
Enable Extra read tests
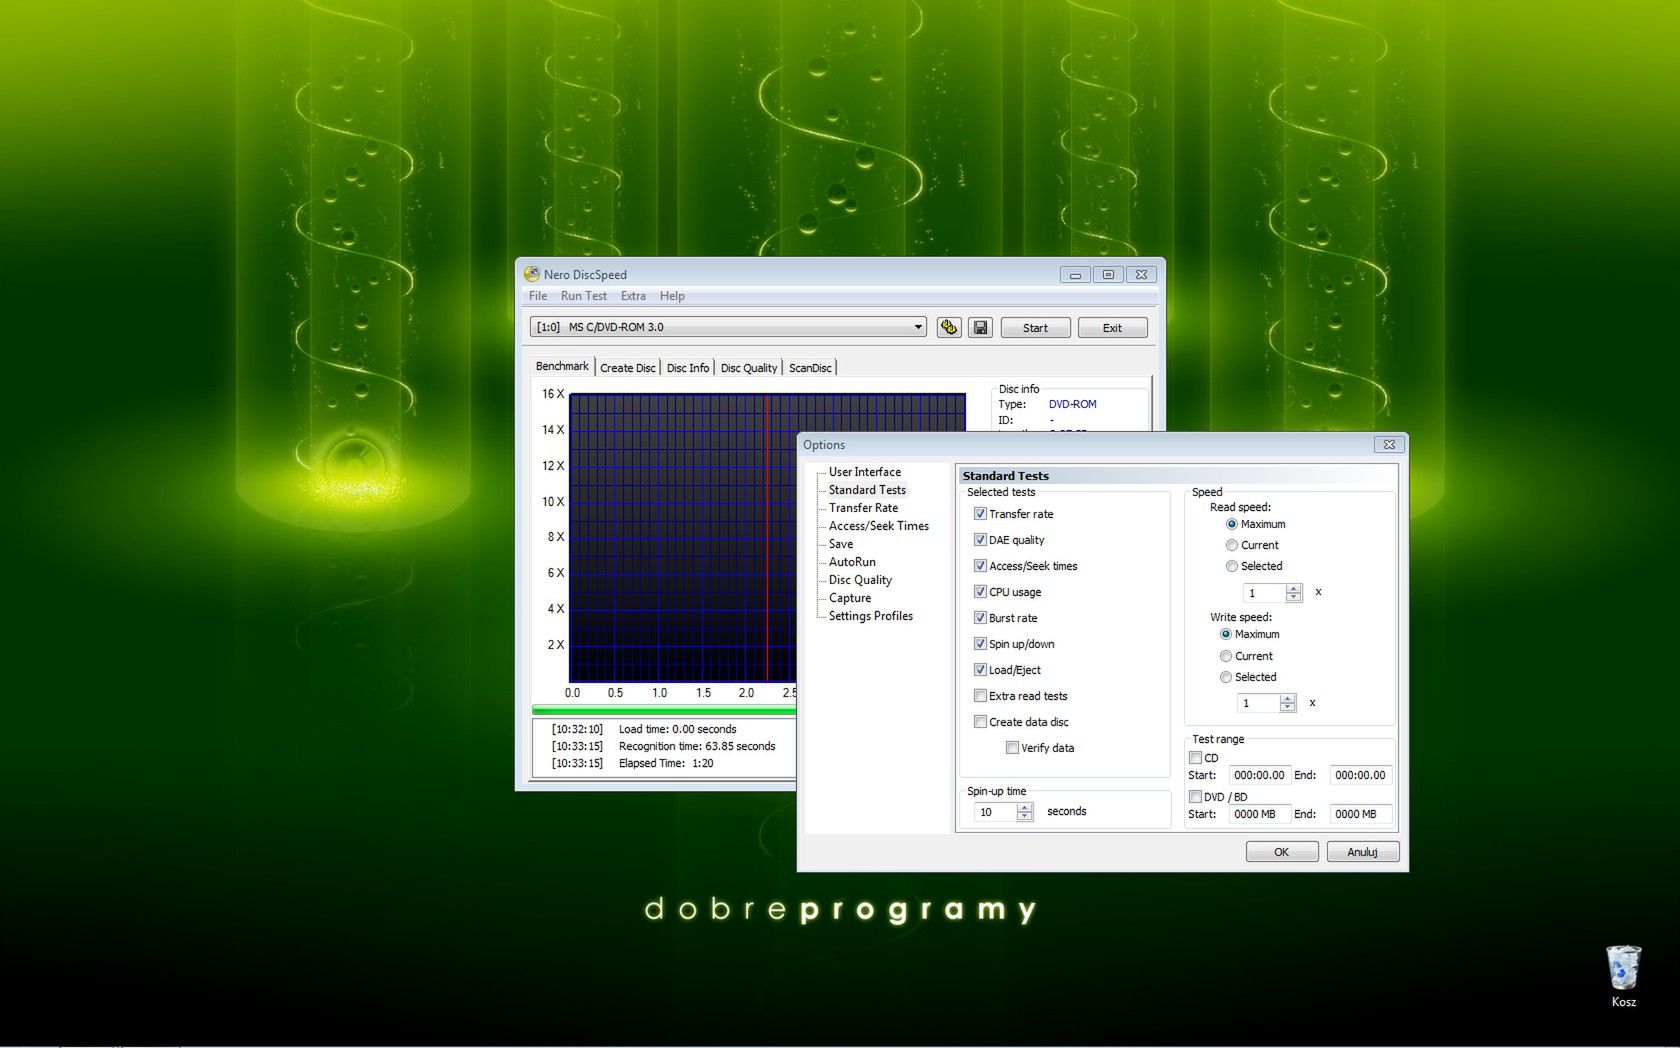coord(980,695)
